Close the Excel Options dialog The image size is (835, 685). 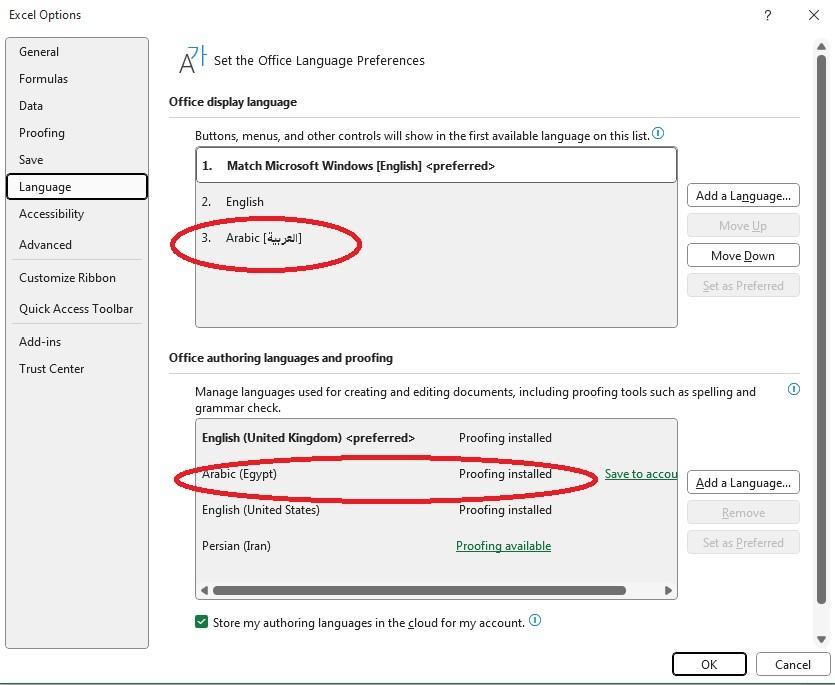[x=814, y=15]
